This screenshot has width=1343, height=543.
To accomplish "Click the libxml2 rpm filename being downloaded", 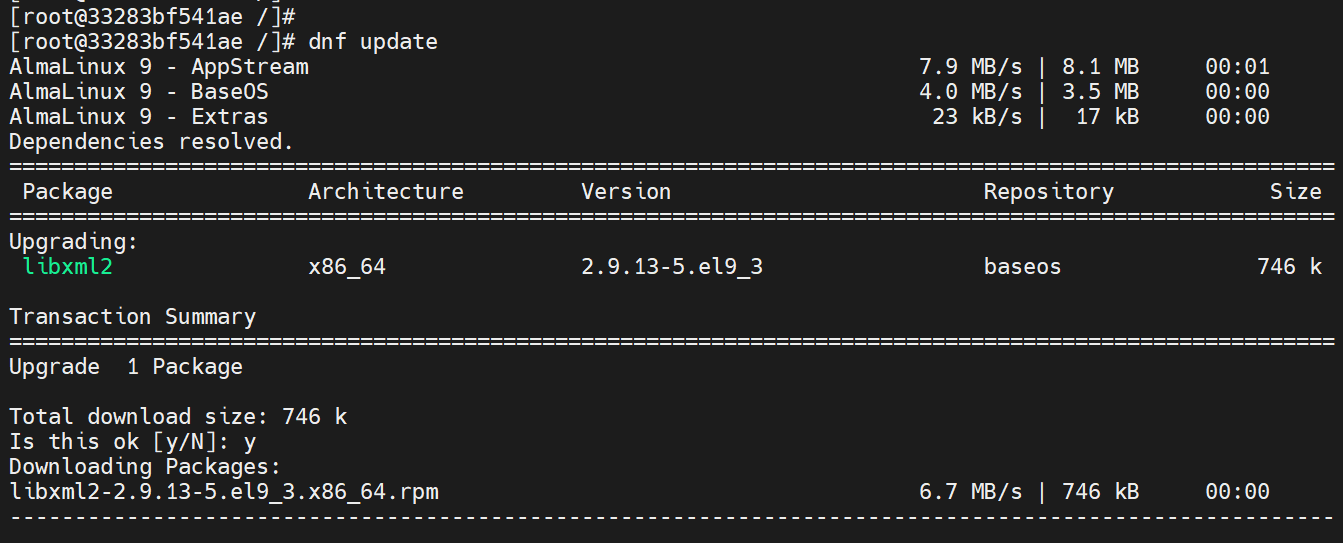I will pyautogui.click(x=224, y=492).
